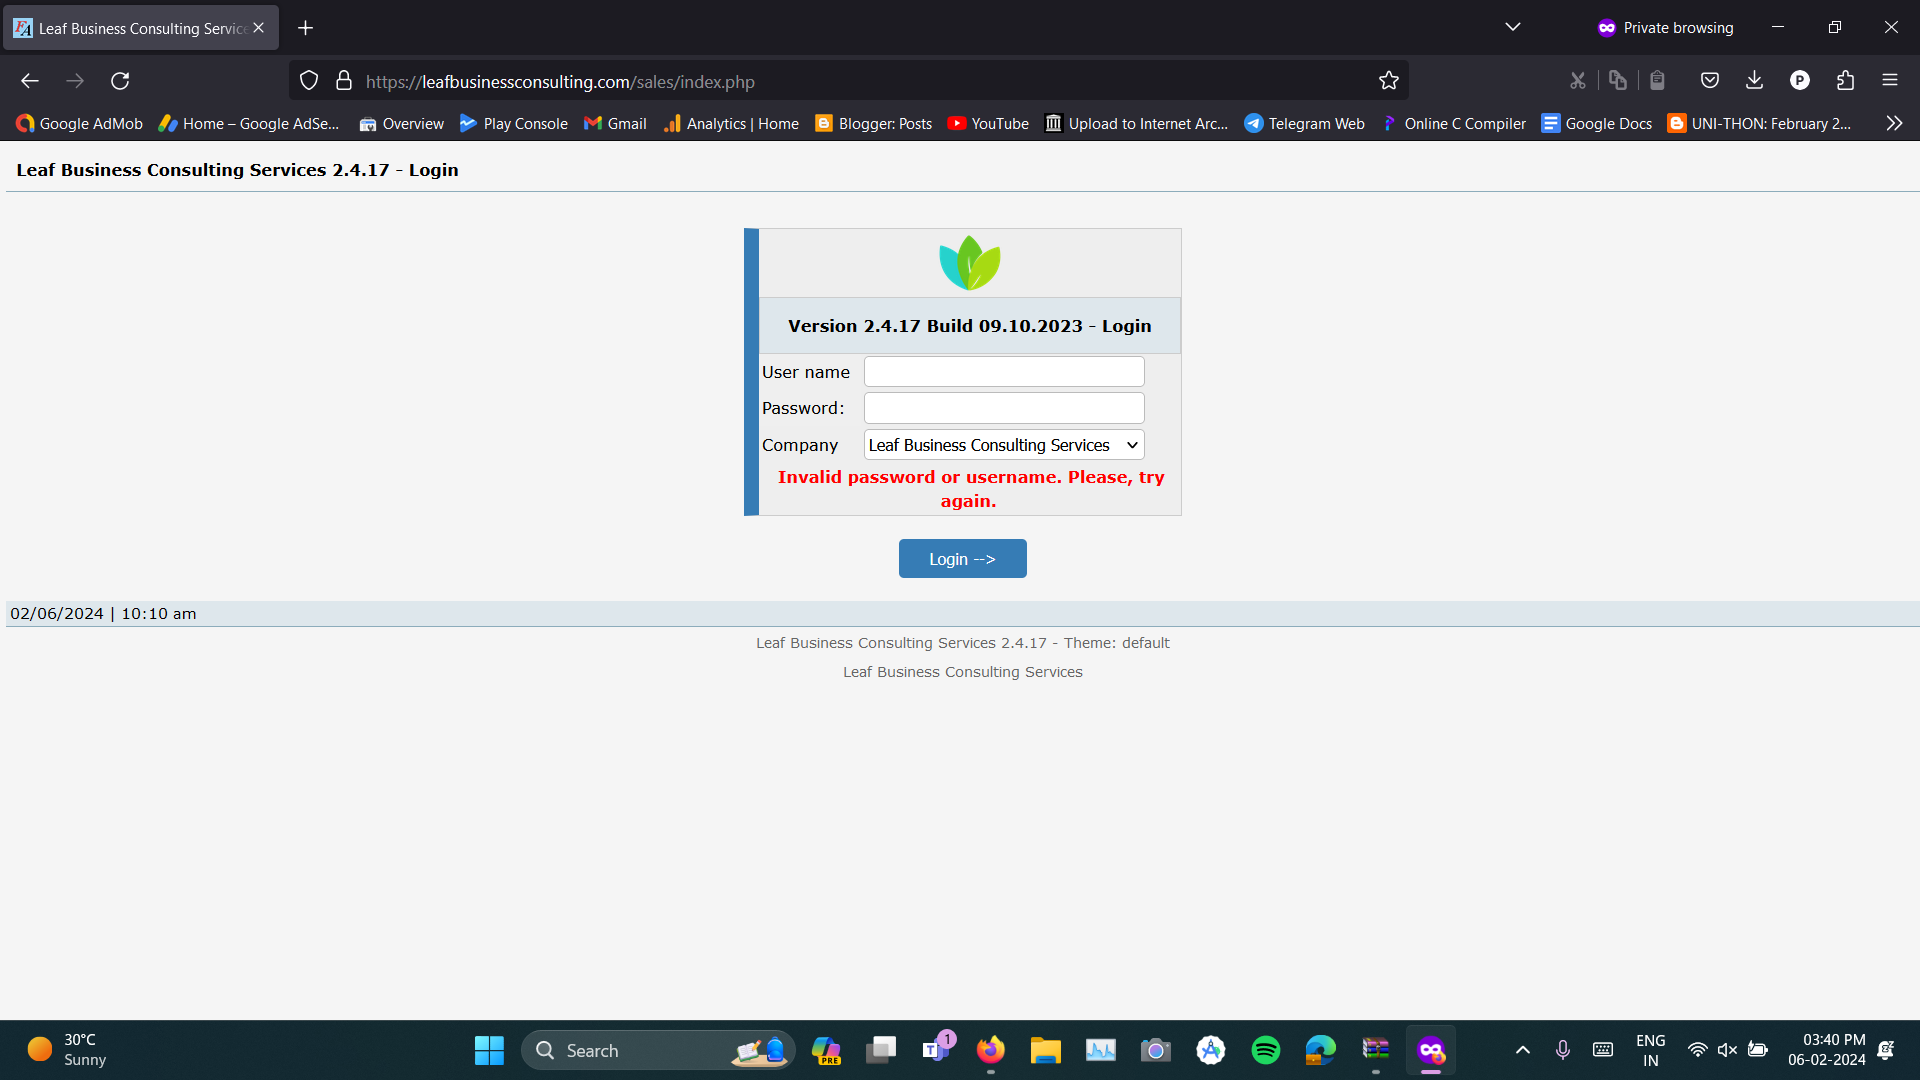The image size is (1920, 1080).
Task: Click the address bar URL
Action: [x=560, y=82]
